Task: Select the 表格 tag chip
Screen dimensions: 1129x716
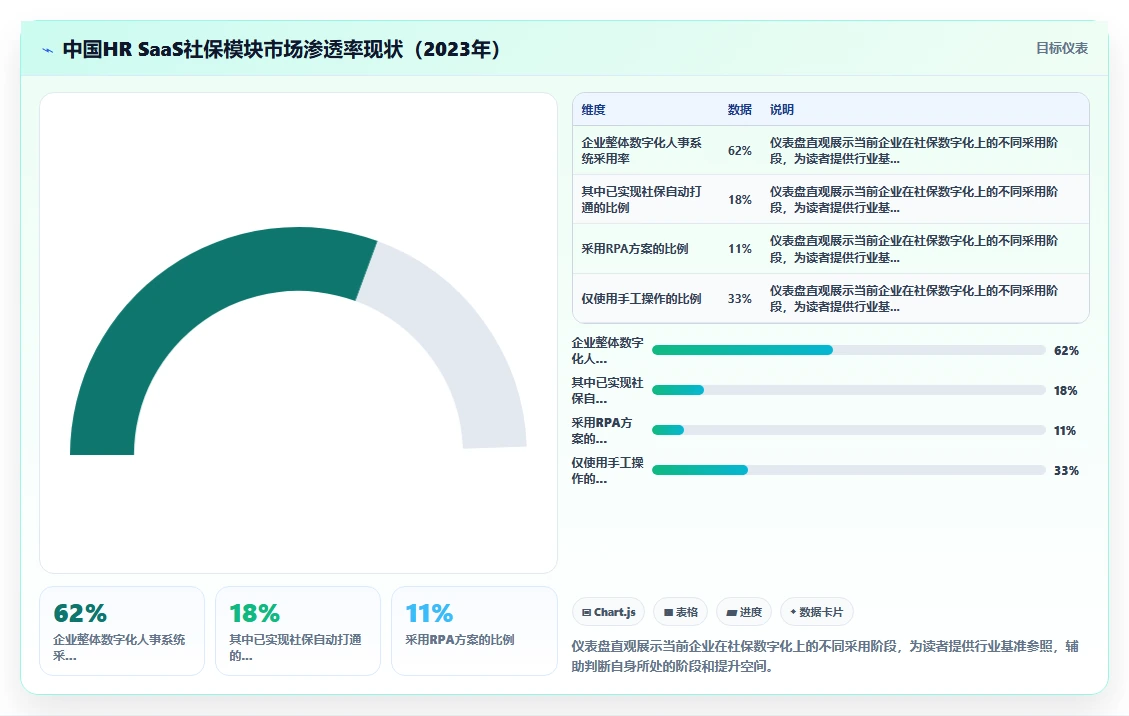Action: point(680,612)
